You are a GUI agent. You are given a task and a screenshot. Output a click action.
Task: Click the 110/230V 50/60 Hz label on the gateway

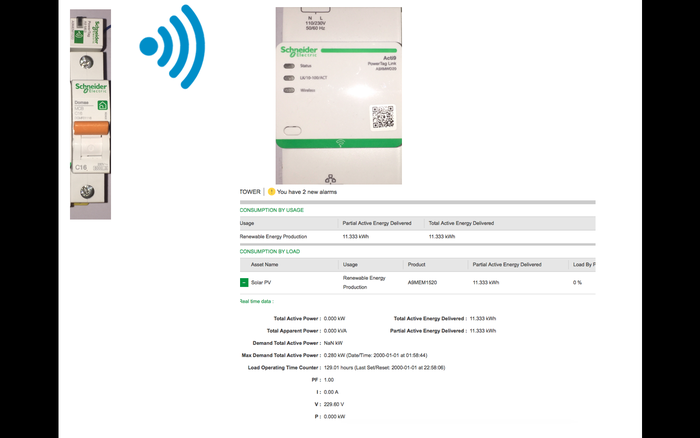click(x=315, y=23)
